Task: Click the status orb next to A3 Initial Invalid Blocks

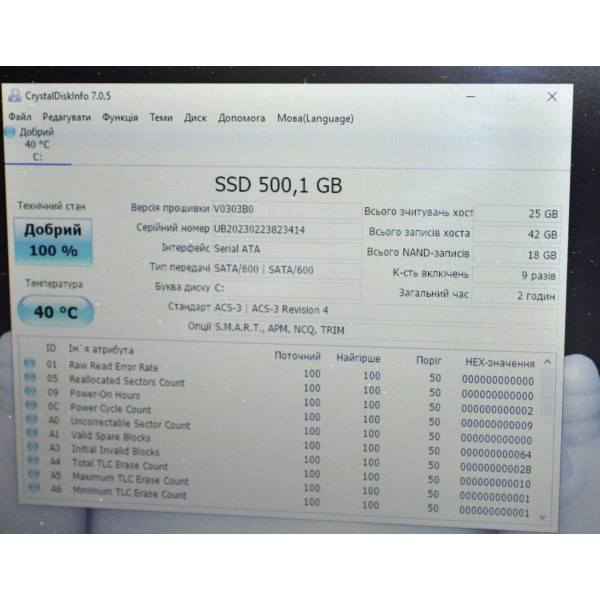Action: coord(33,447)
